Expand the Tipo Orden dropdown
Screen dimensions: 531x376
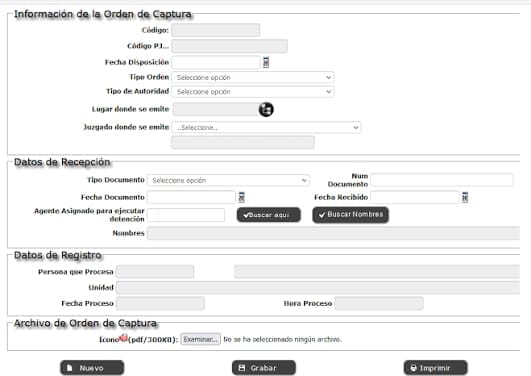click(253, 78)
